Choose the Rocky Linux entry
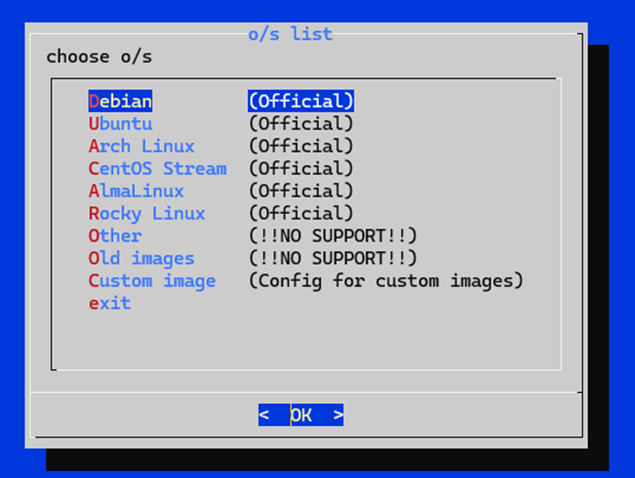This screenshot has height=478, width=635. click(147, 213)
